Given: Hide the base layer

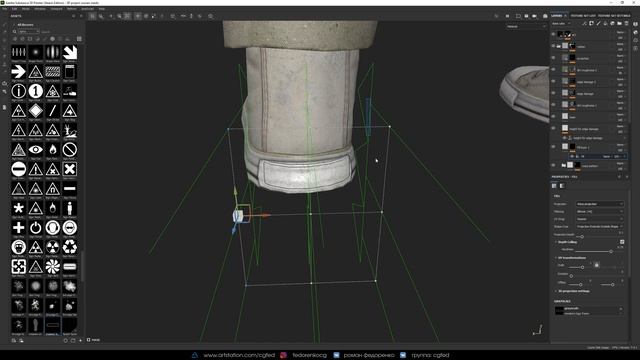Looking at the screenshot, I should coord(553,117).
